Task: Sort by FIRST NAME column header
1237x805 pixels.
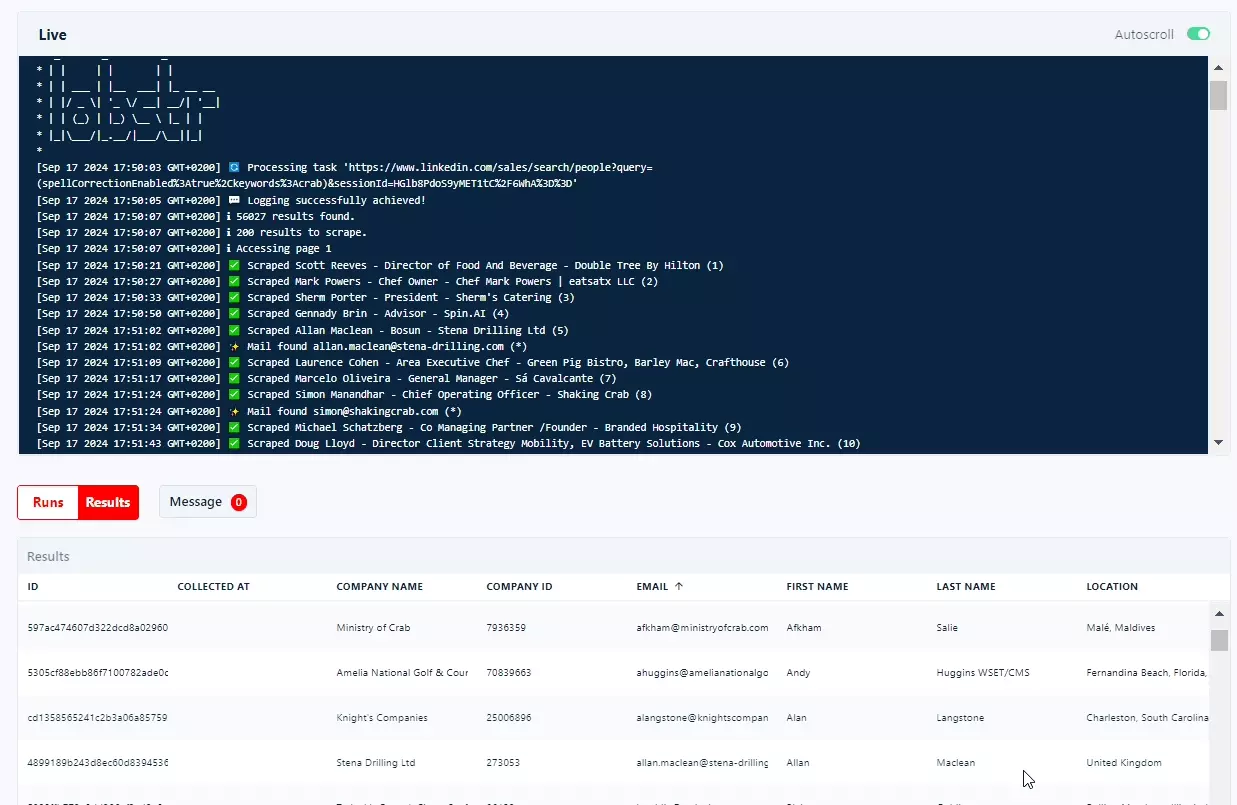Action: coord(817,587)
